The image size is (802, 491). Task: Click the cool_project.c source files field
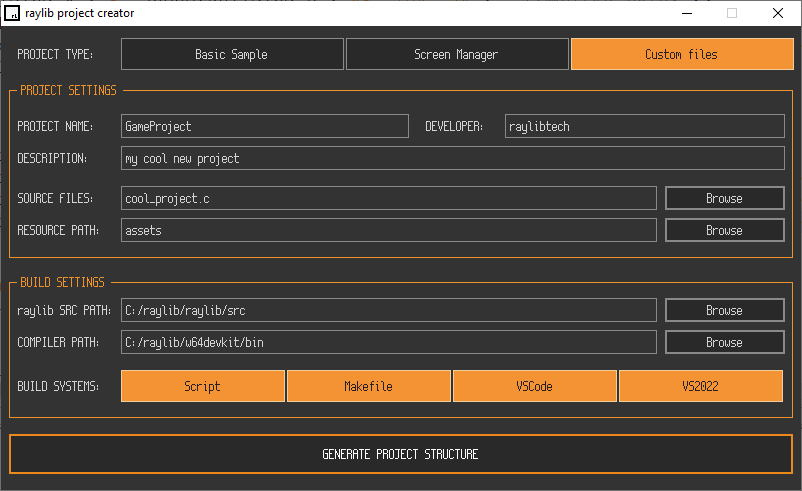click(x=389, y=198)
